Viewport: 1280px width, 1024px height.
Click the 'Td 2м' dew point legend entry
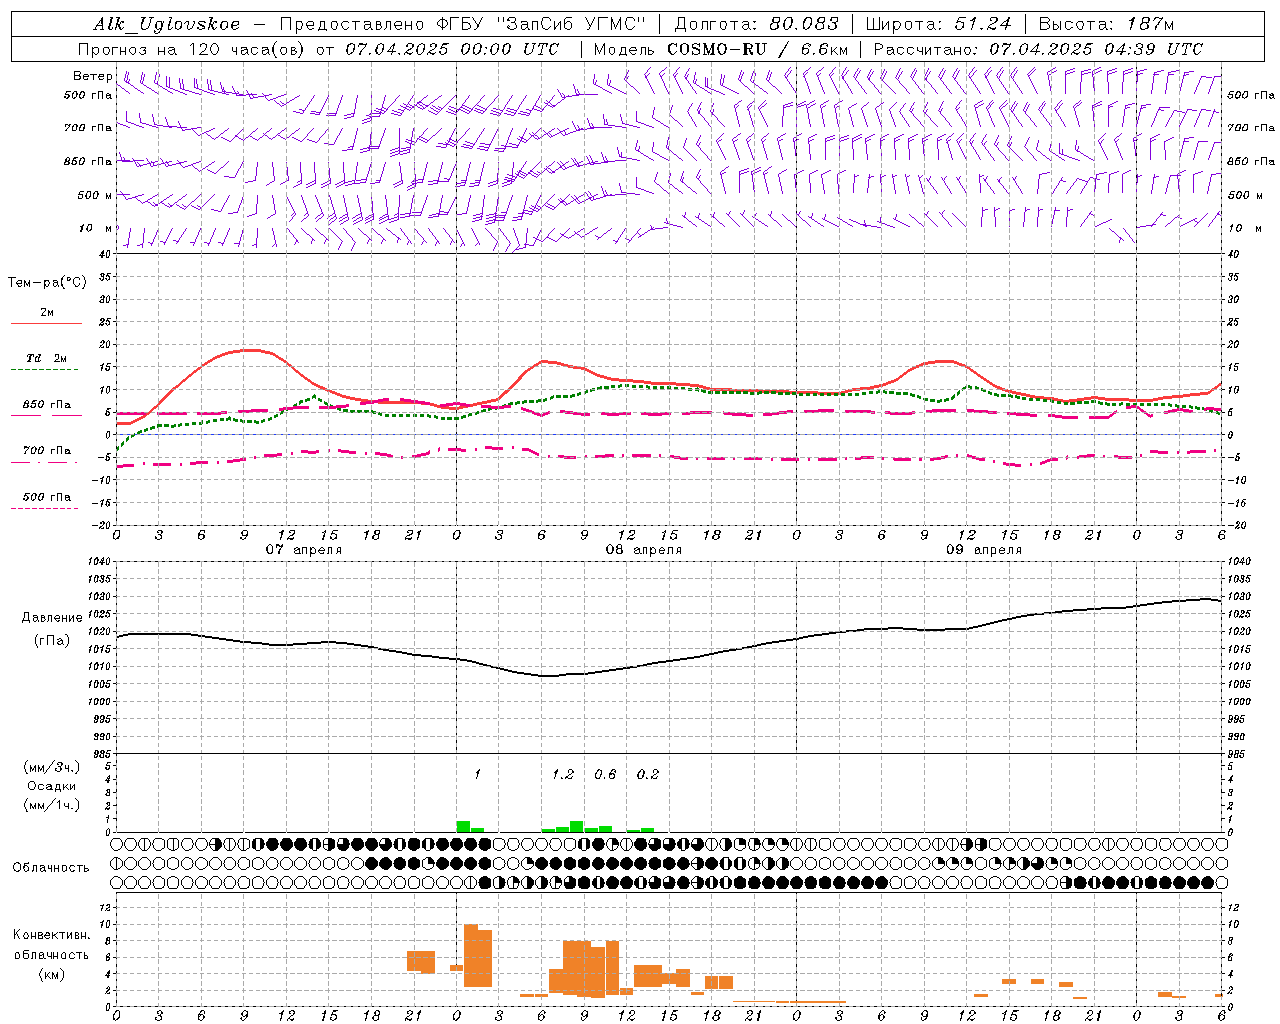click(46, 358)
